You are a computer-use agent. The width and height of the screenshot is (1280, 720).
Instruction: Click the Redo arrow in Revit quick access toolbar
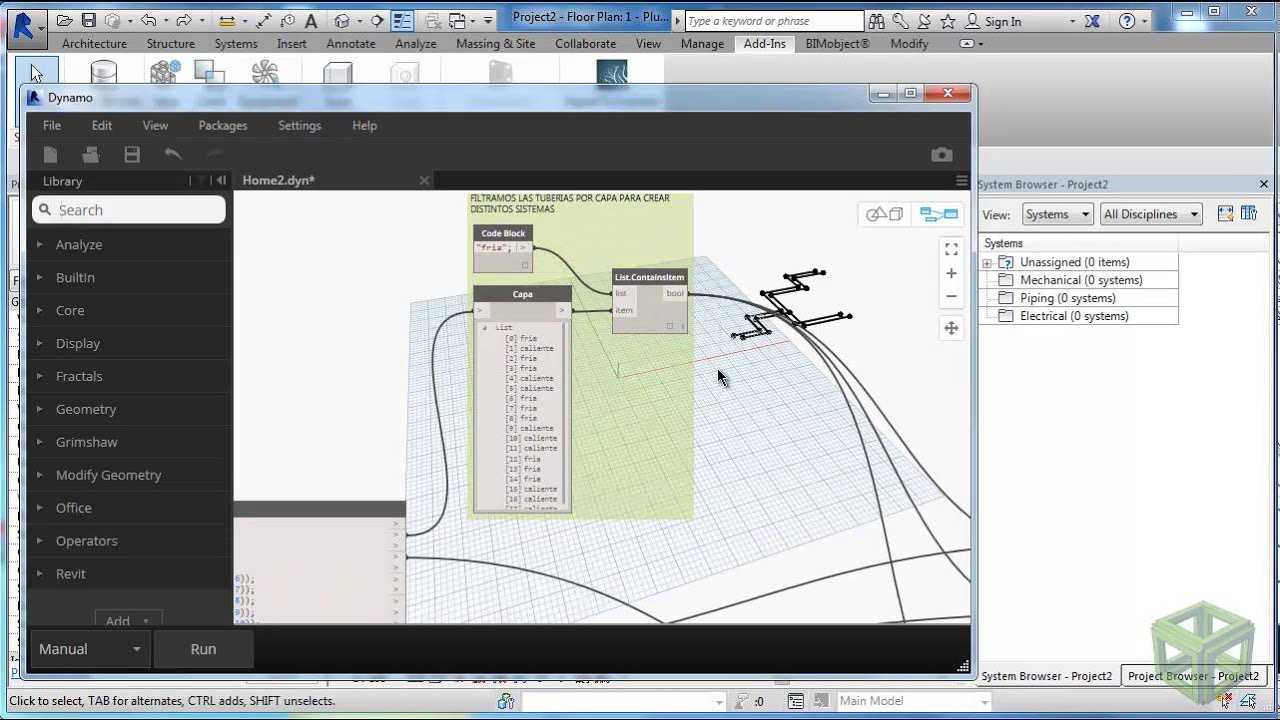[184, 21]
